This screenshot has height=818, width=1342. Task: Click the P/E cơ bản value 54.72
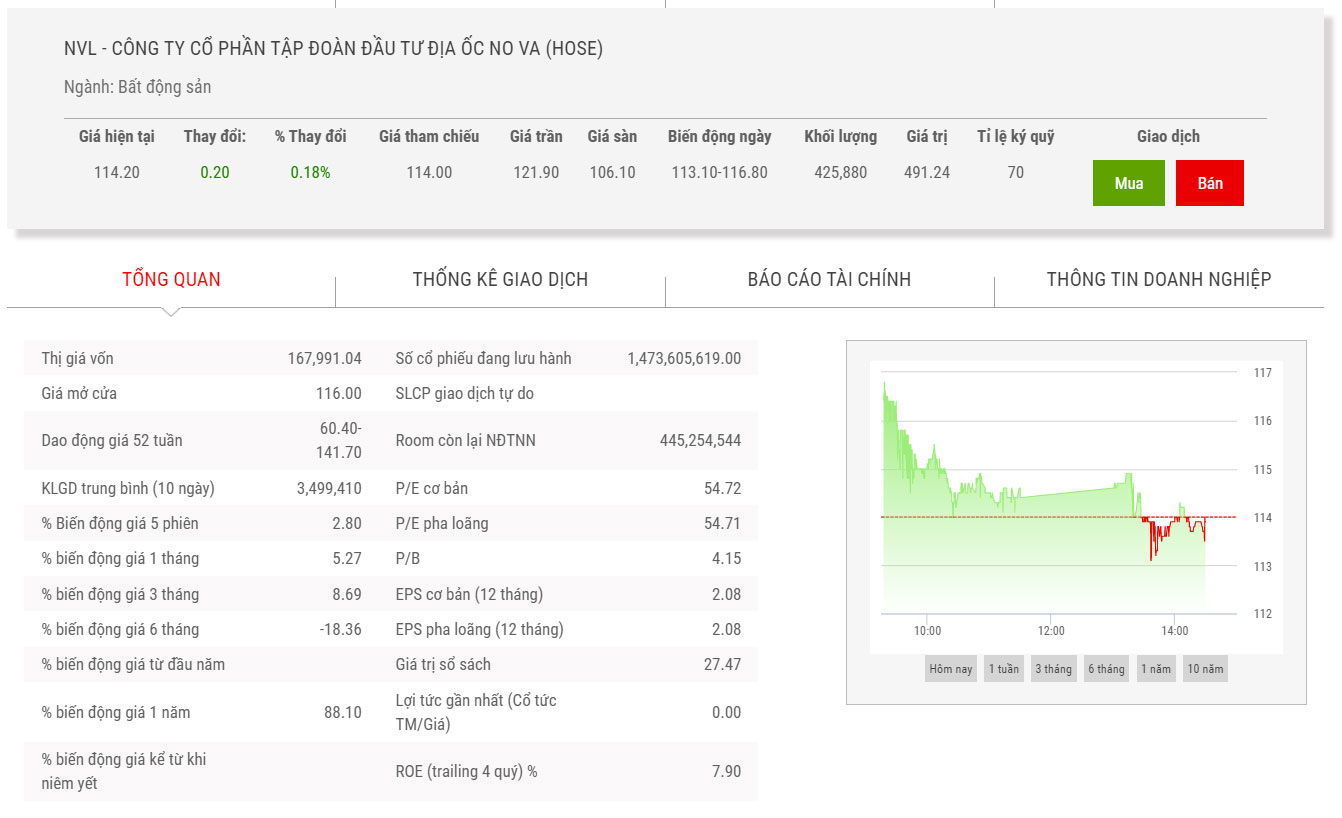(722, 488)
